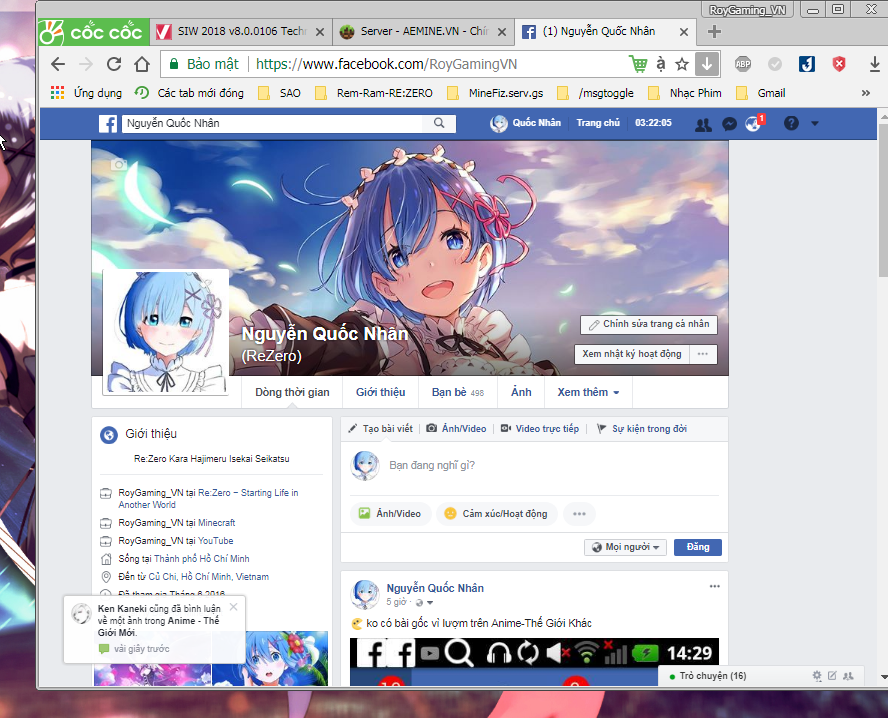View friend requests in the top bar

(x=702, y=123)
